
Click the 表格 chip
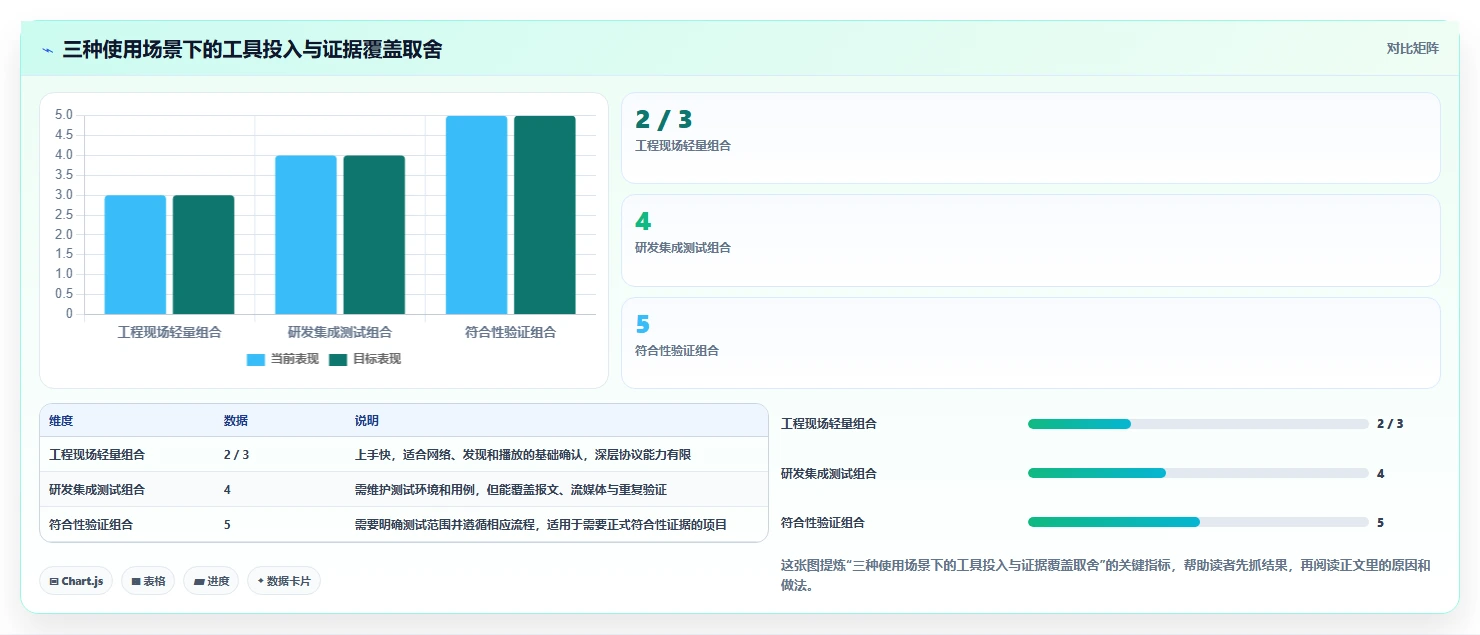point(148,581)
